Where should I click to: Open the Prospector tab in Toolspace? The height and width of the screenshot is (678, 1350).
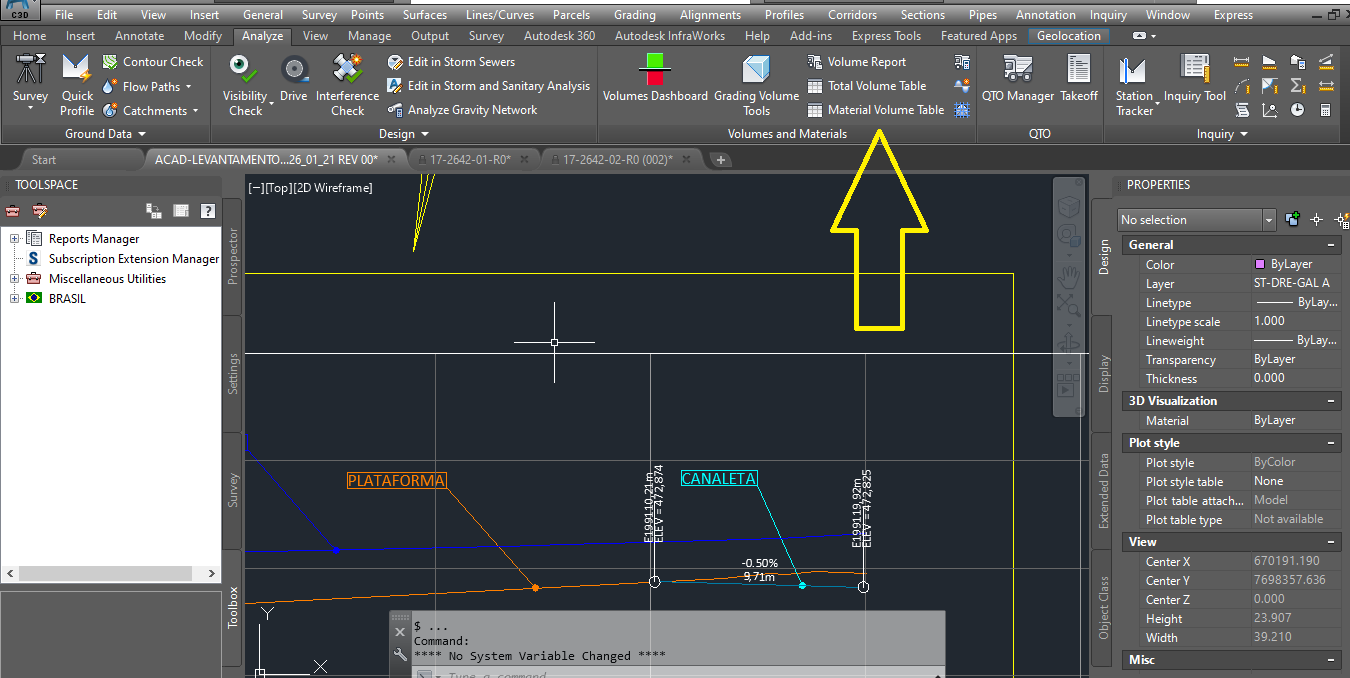point(233,256)
